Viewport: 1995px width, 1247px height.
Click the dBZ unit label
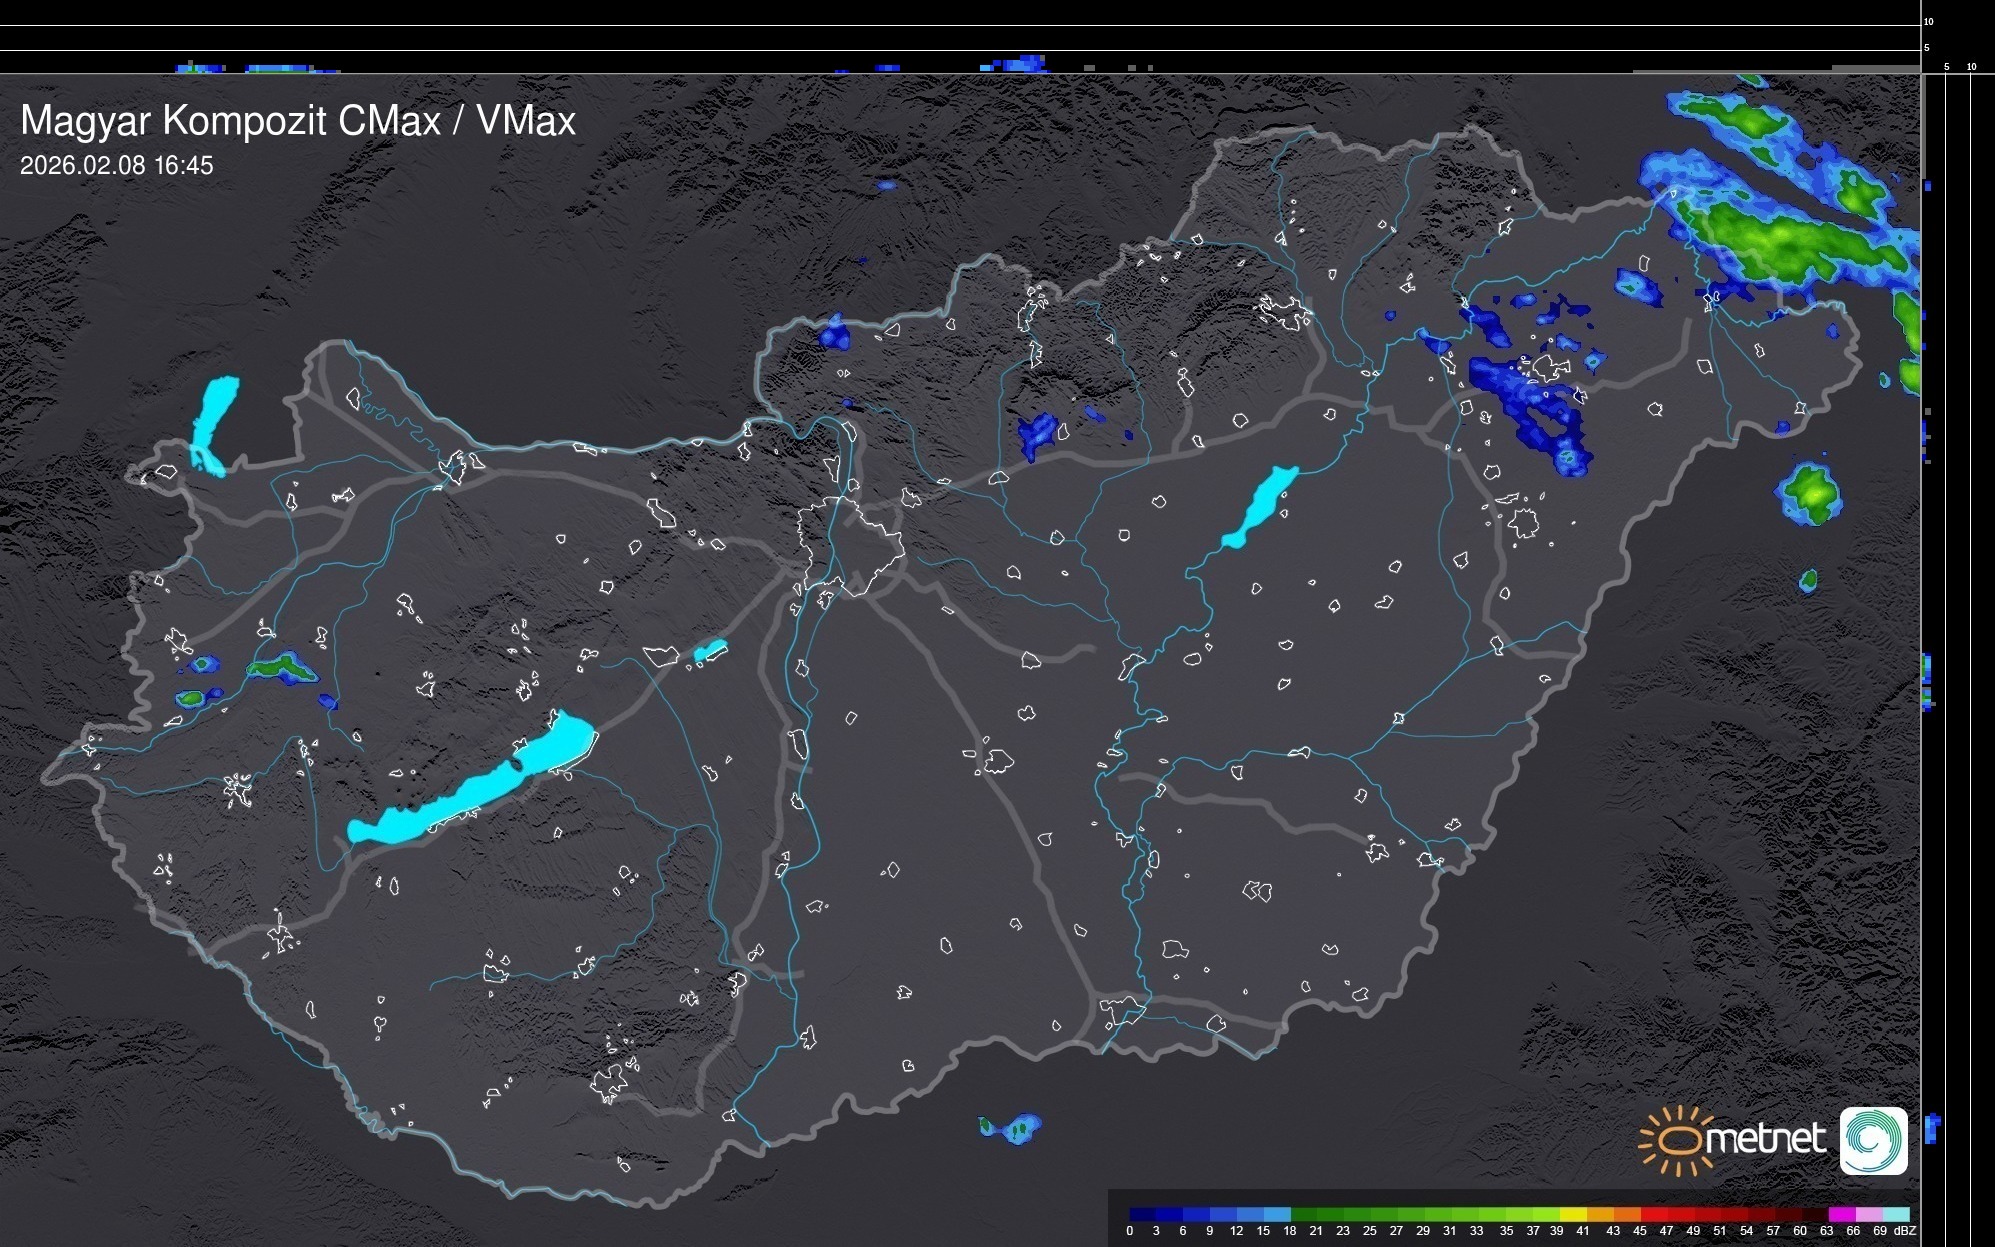(x=1905, y=1231)
